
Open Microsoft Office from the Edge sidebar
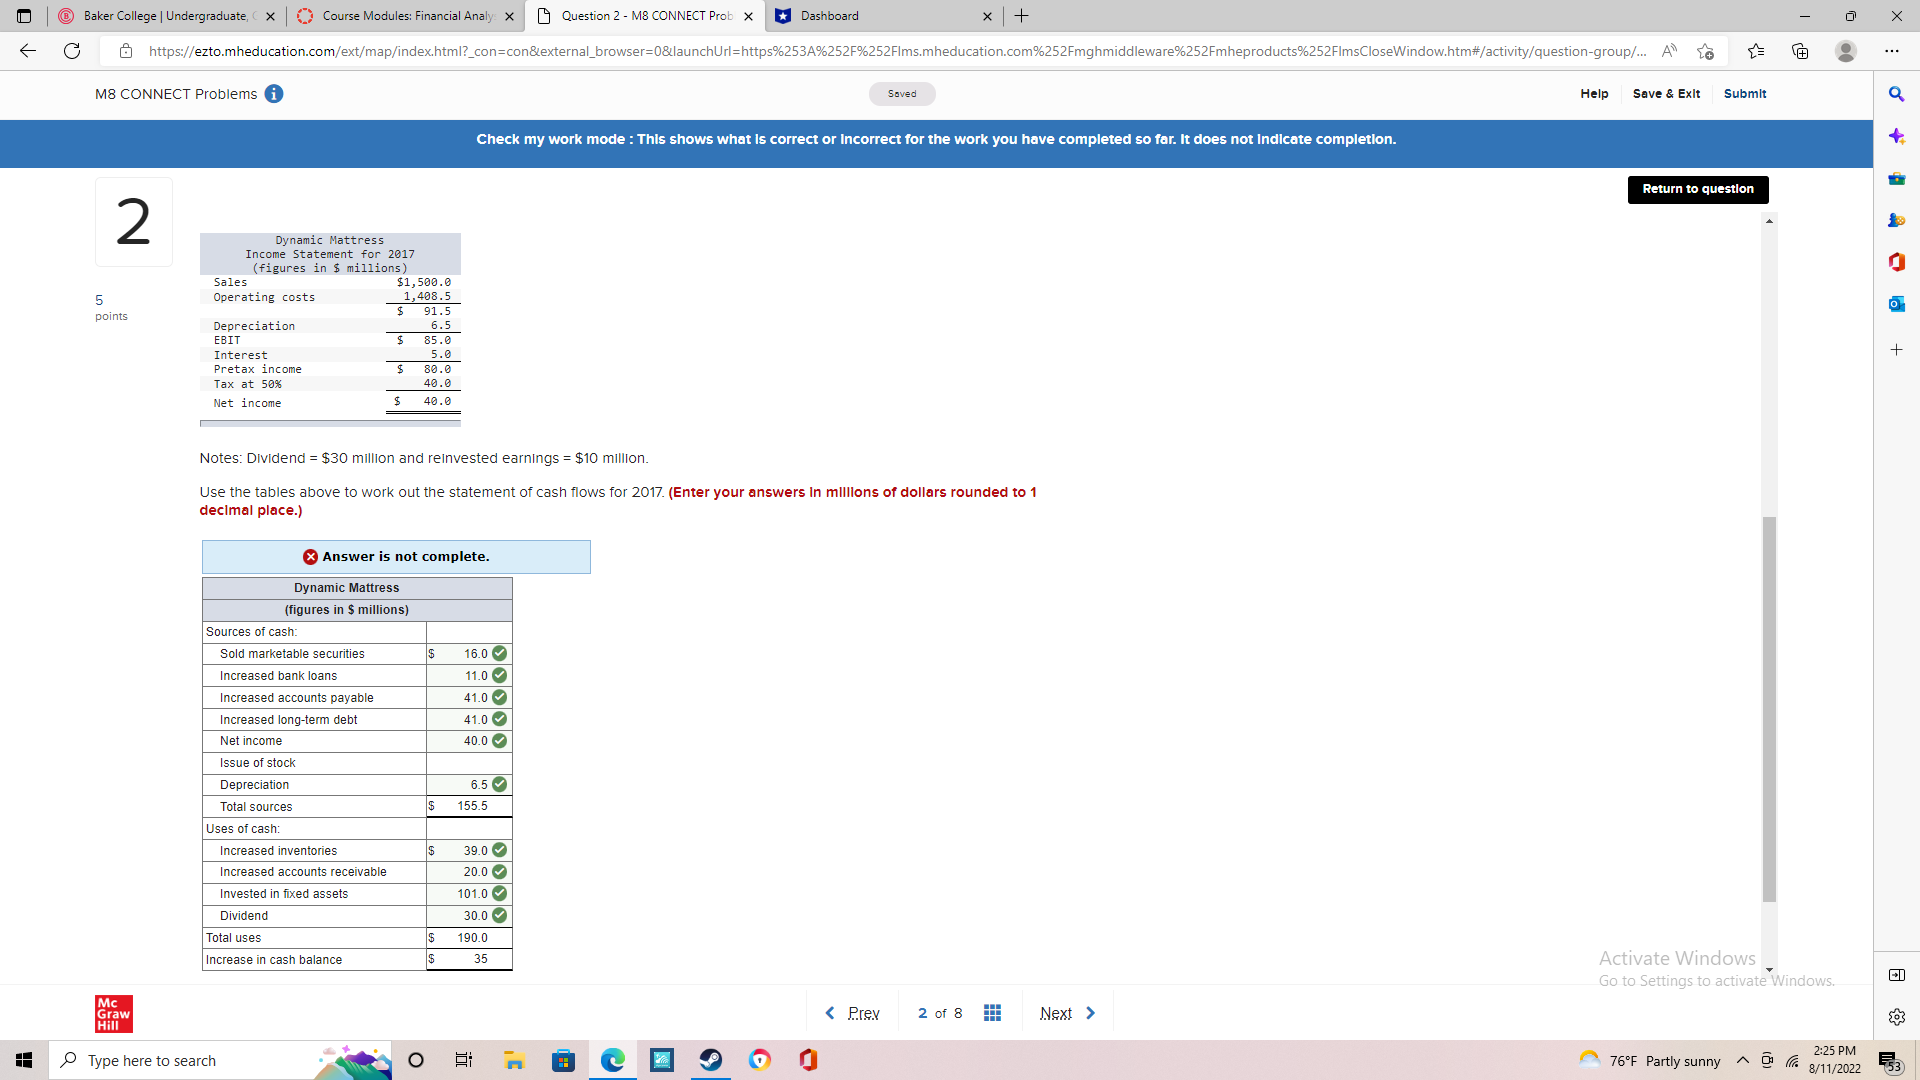1896,262
